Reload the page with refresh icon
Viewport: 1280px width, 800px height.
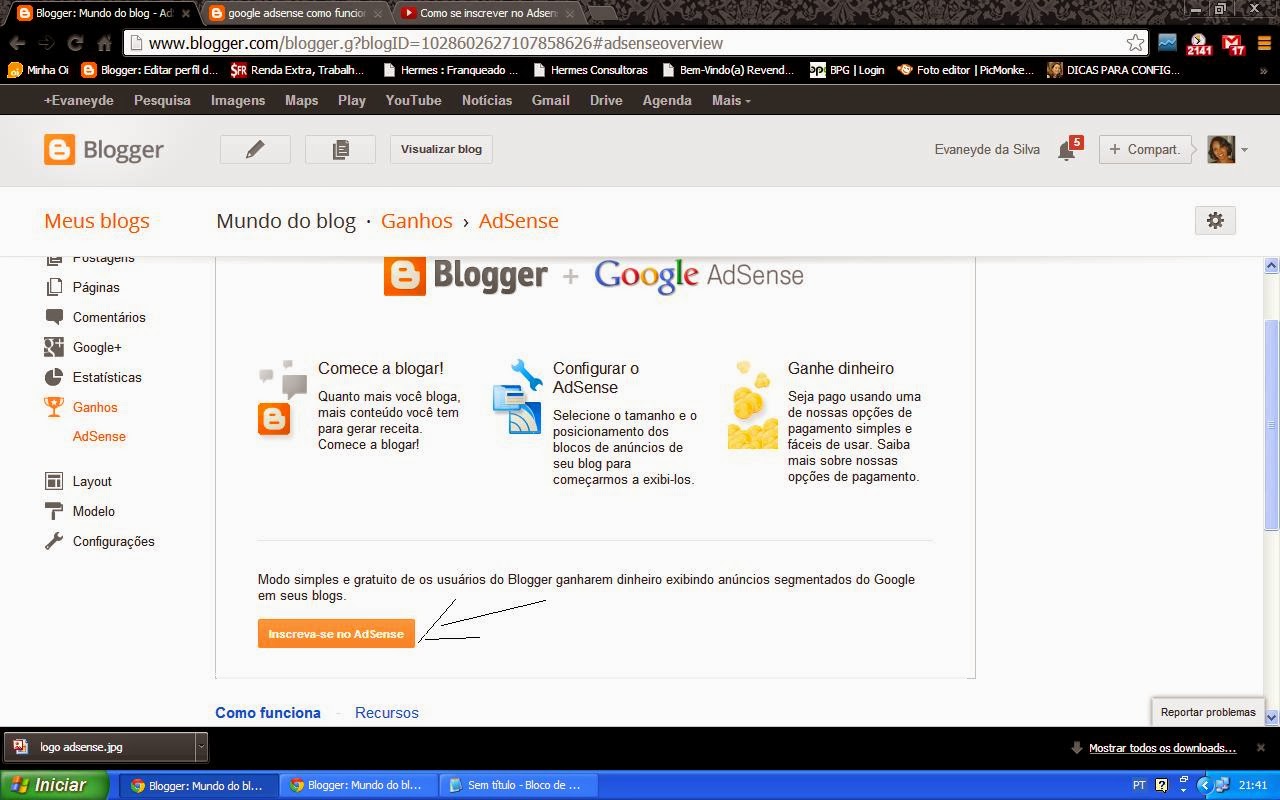point(75,43)
